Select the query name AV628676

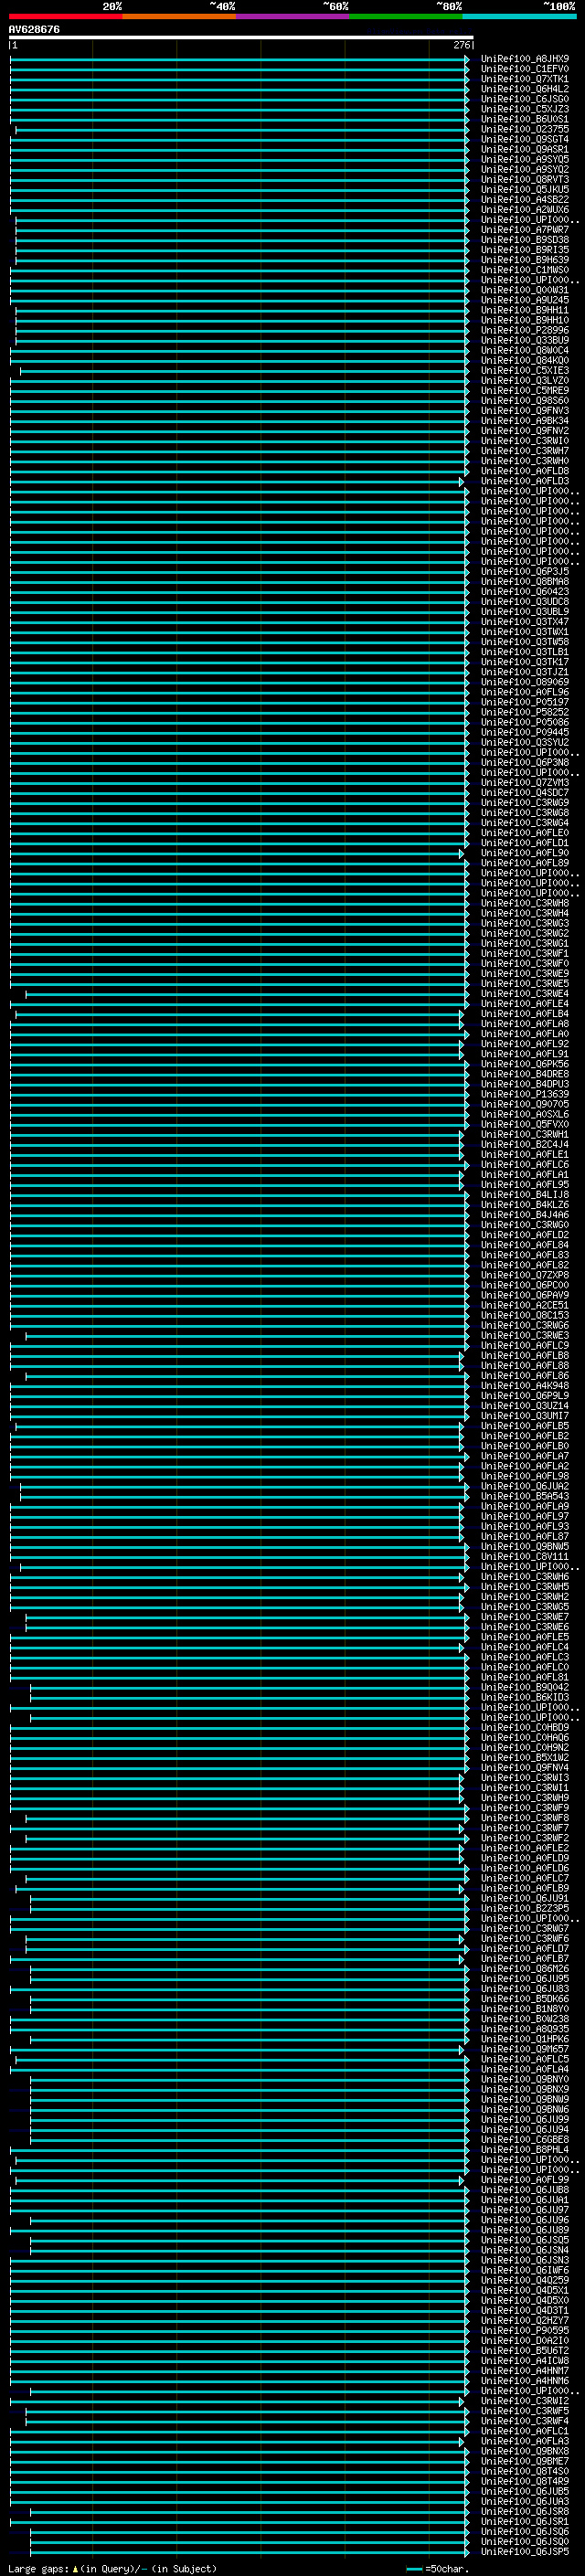tap(34, 30)
